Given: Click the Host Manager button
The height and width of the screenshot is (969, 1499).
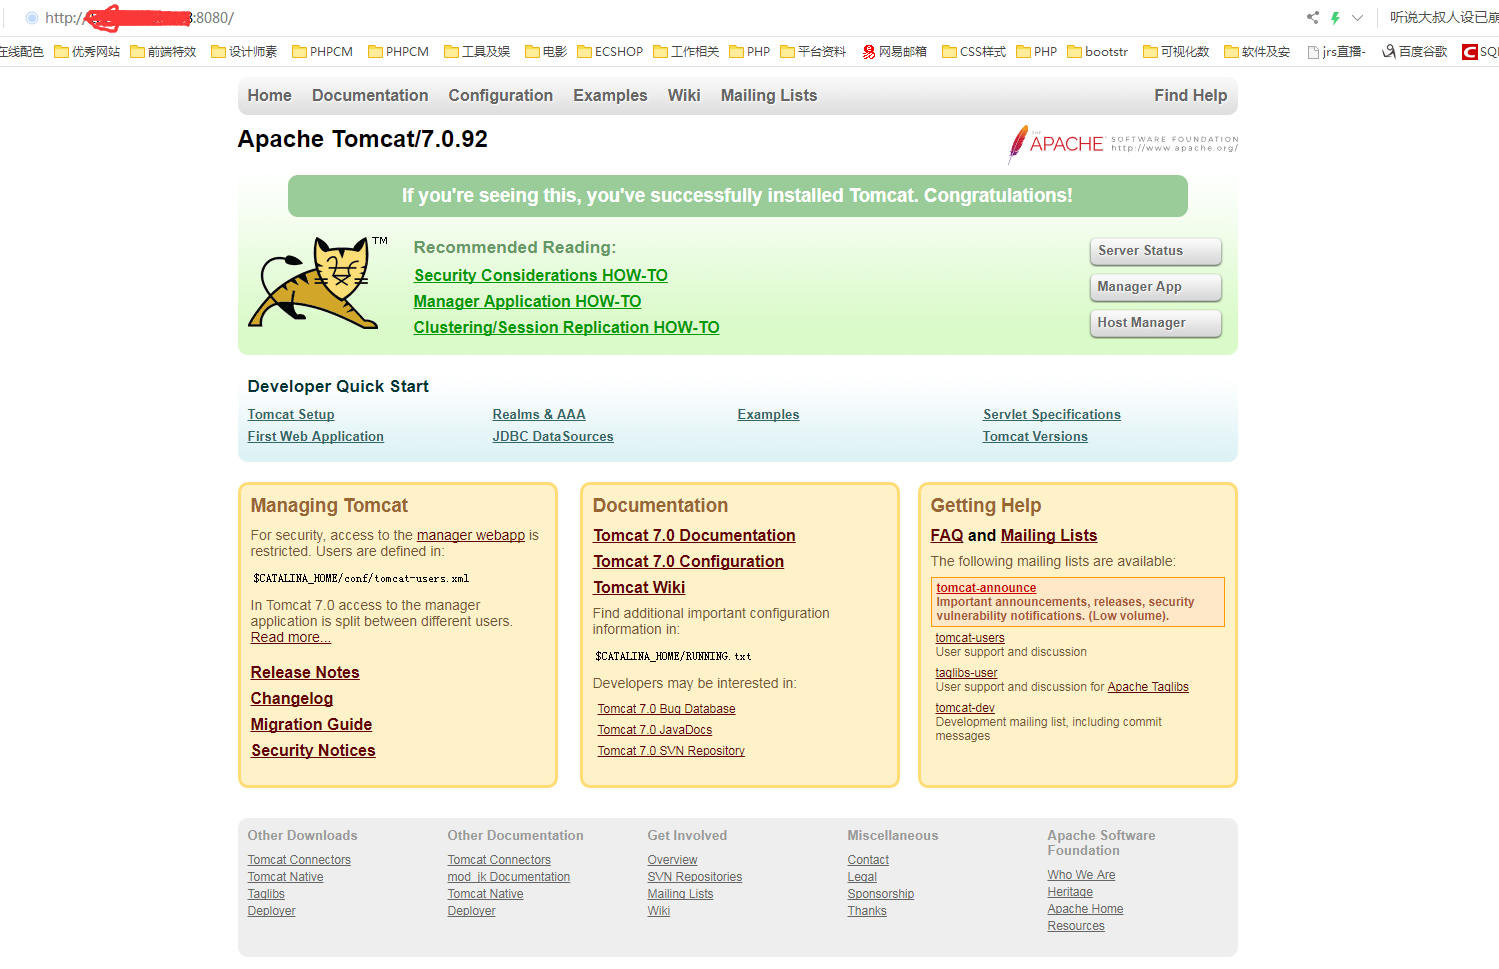Looking at the screenshot, I should 1155,323.
